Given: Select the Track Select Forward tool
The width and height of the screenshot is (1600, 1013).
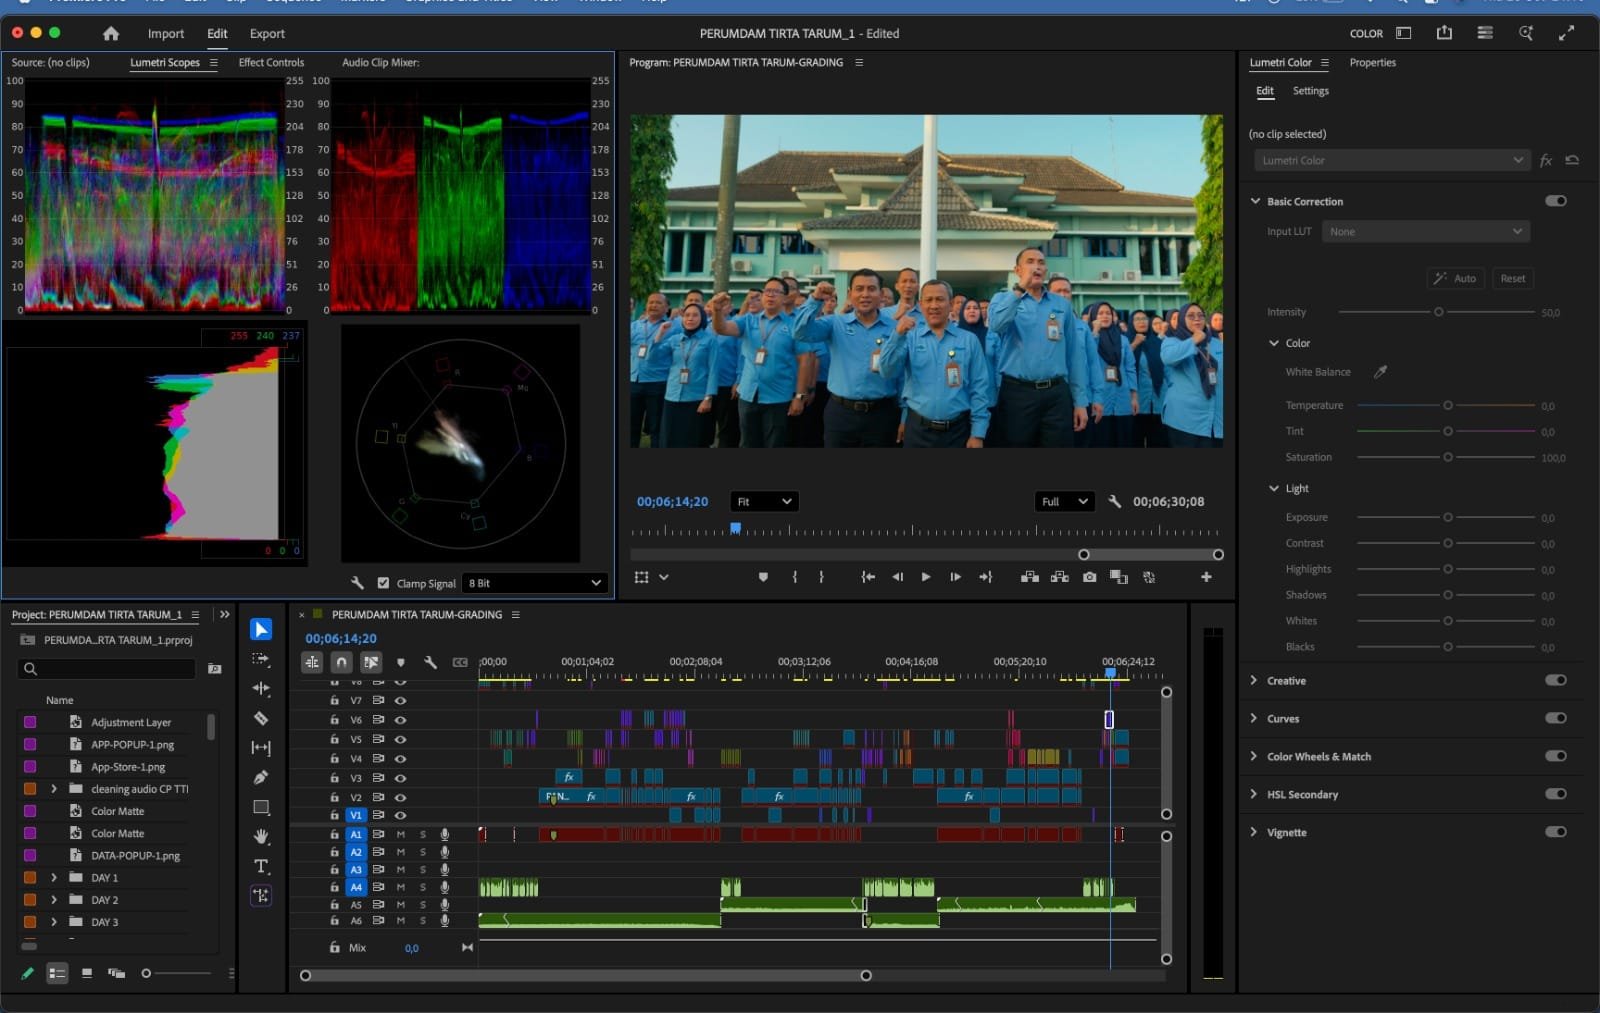Looking at the screenshot, I should coord(261,659).
